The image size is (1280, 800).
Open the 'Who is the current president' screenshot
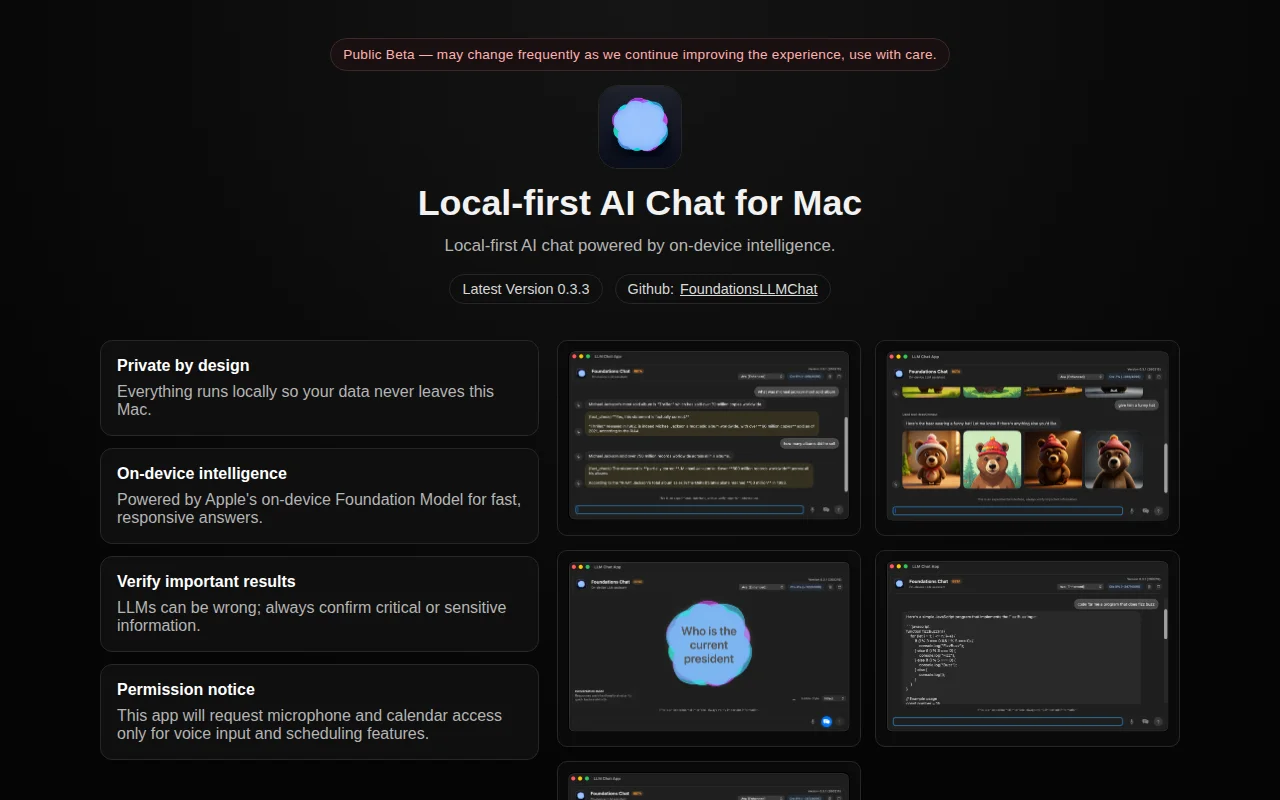tap(709, 649)
